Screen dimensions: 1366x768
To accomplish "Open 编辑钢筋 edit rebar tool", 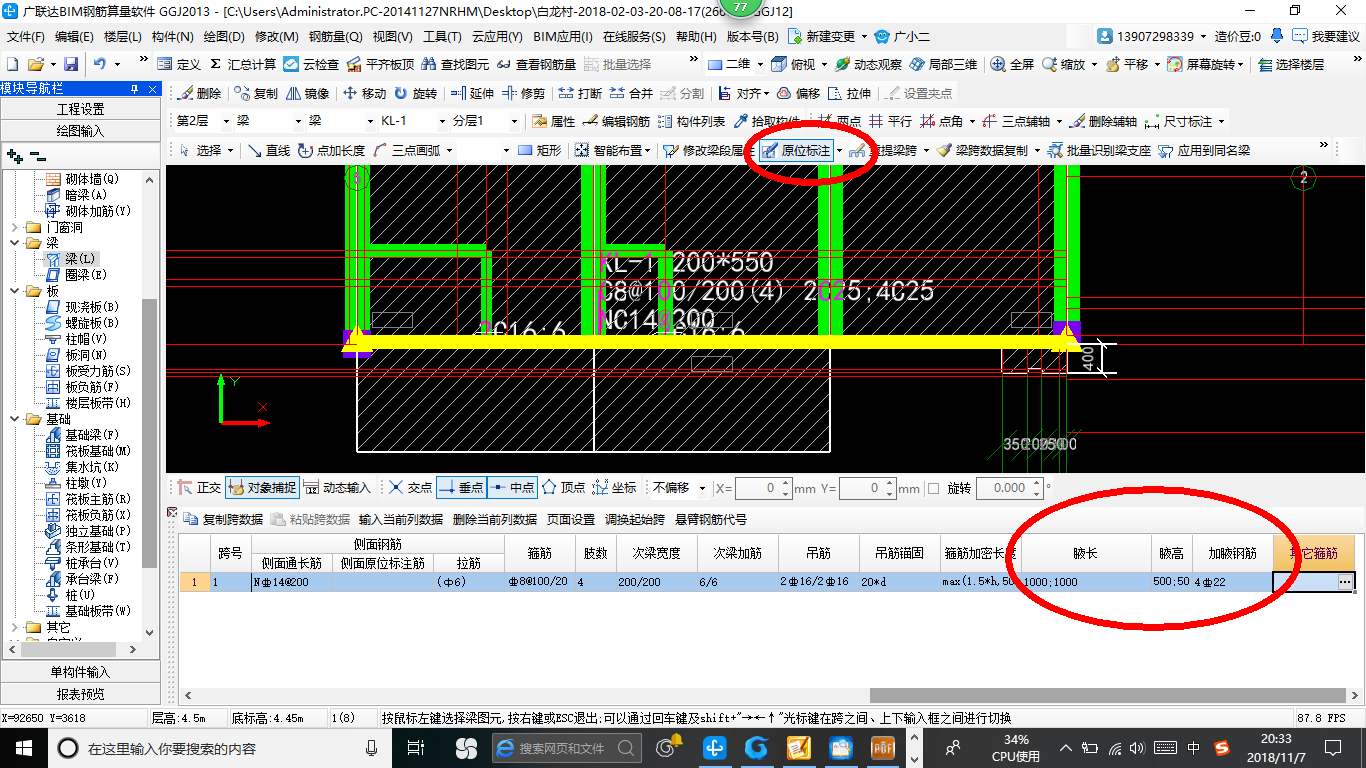I will click(x=615, y=122).
